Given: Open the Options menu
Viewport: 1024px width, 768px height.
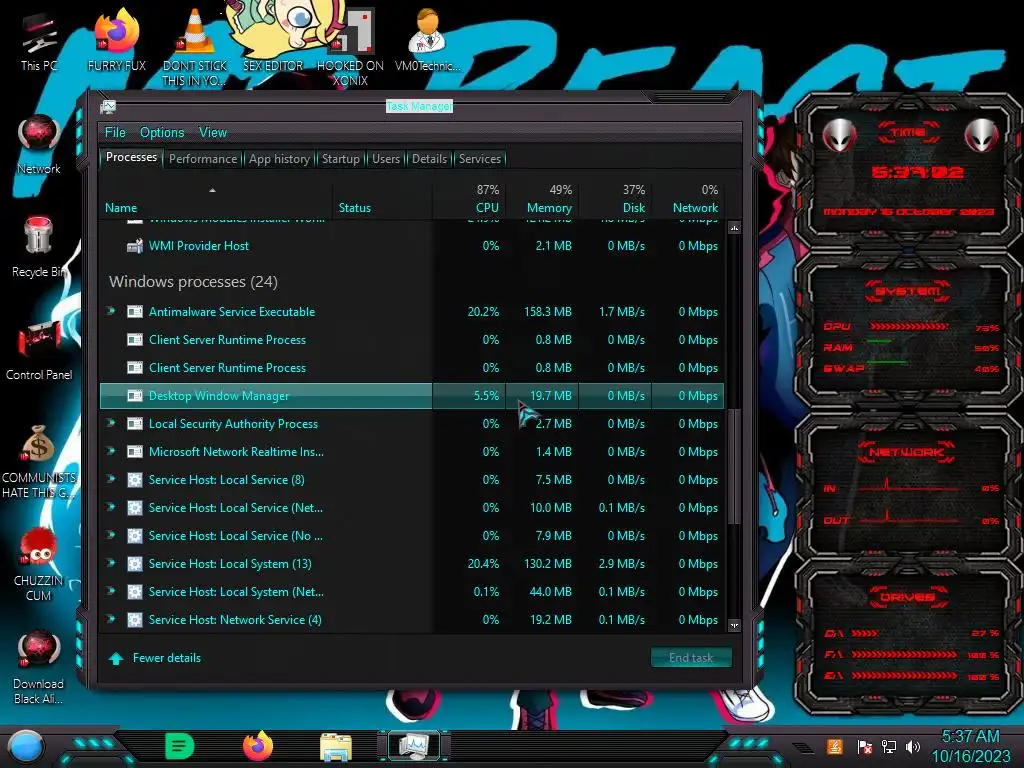Looking at the screenshot, I should click(162, 133).
